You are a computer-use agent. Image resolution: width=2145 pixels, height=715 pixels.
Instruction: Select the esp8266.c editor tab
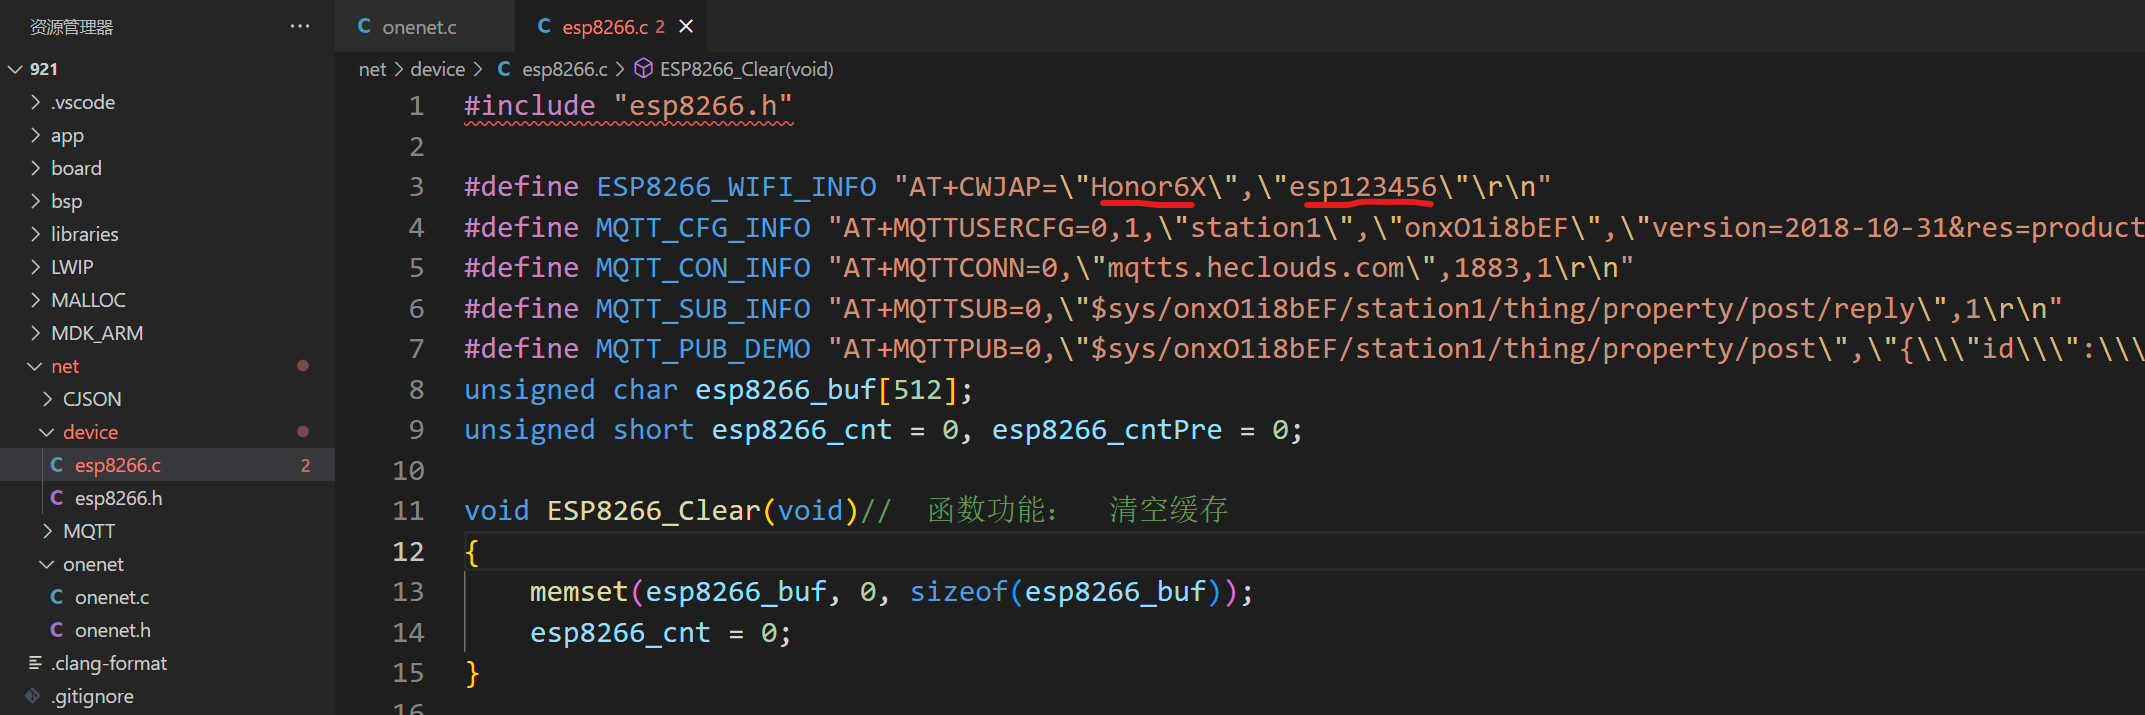(x=605, y=27)
